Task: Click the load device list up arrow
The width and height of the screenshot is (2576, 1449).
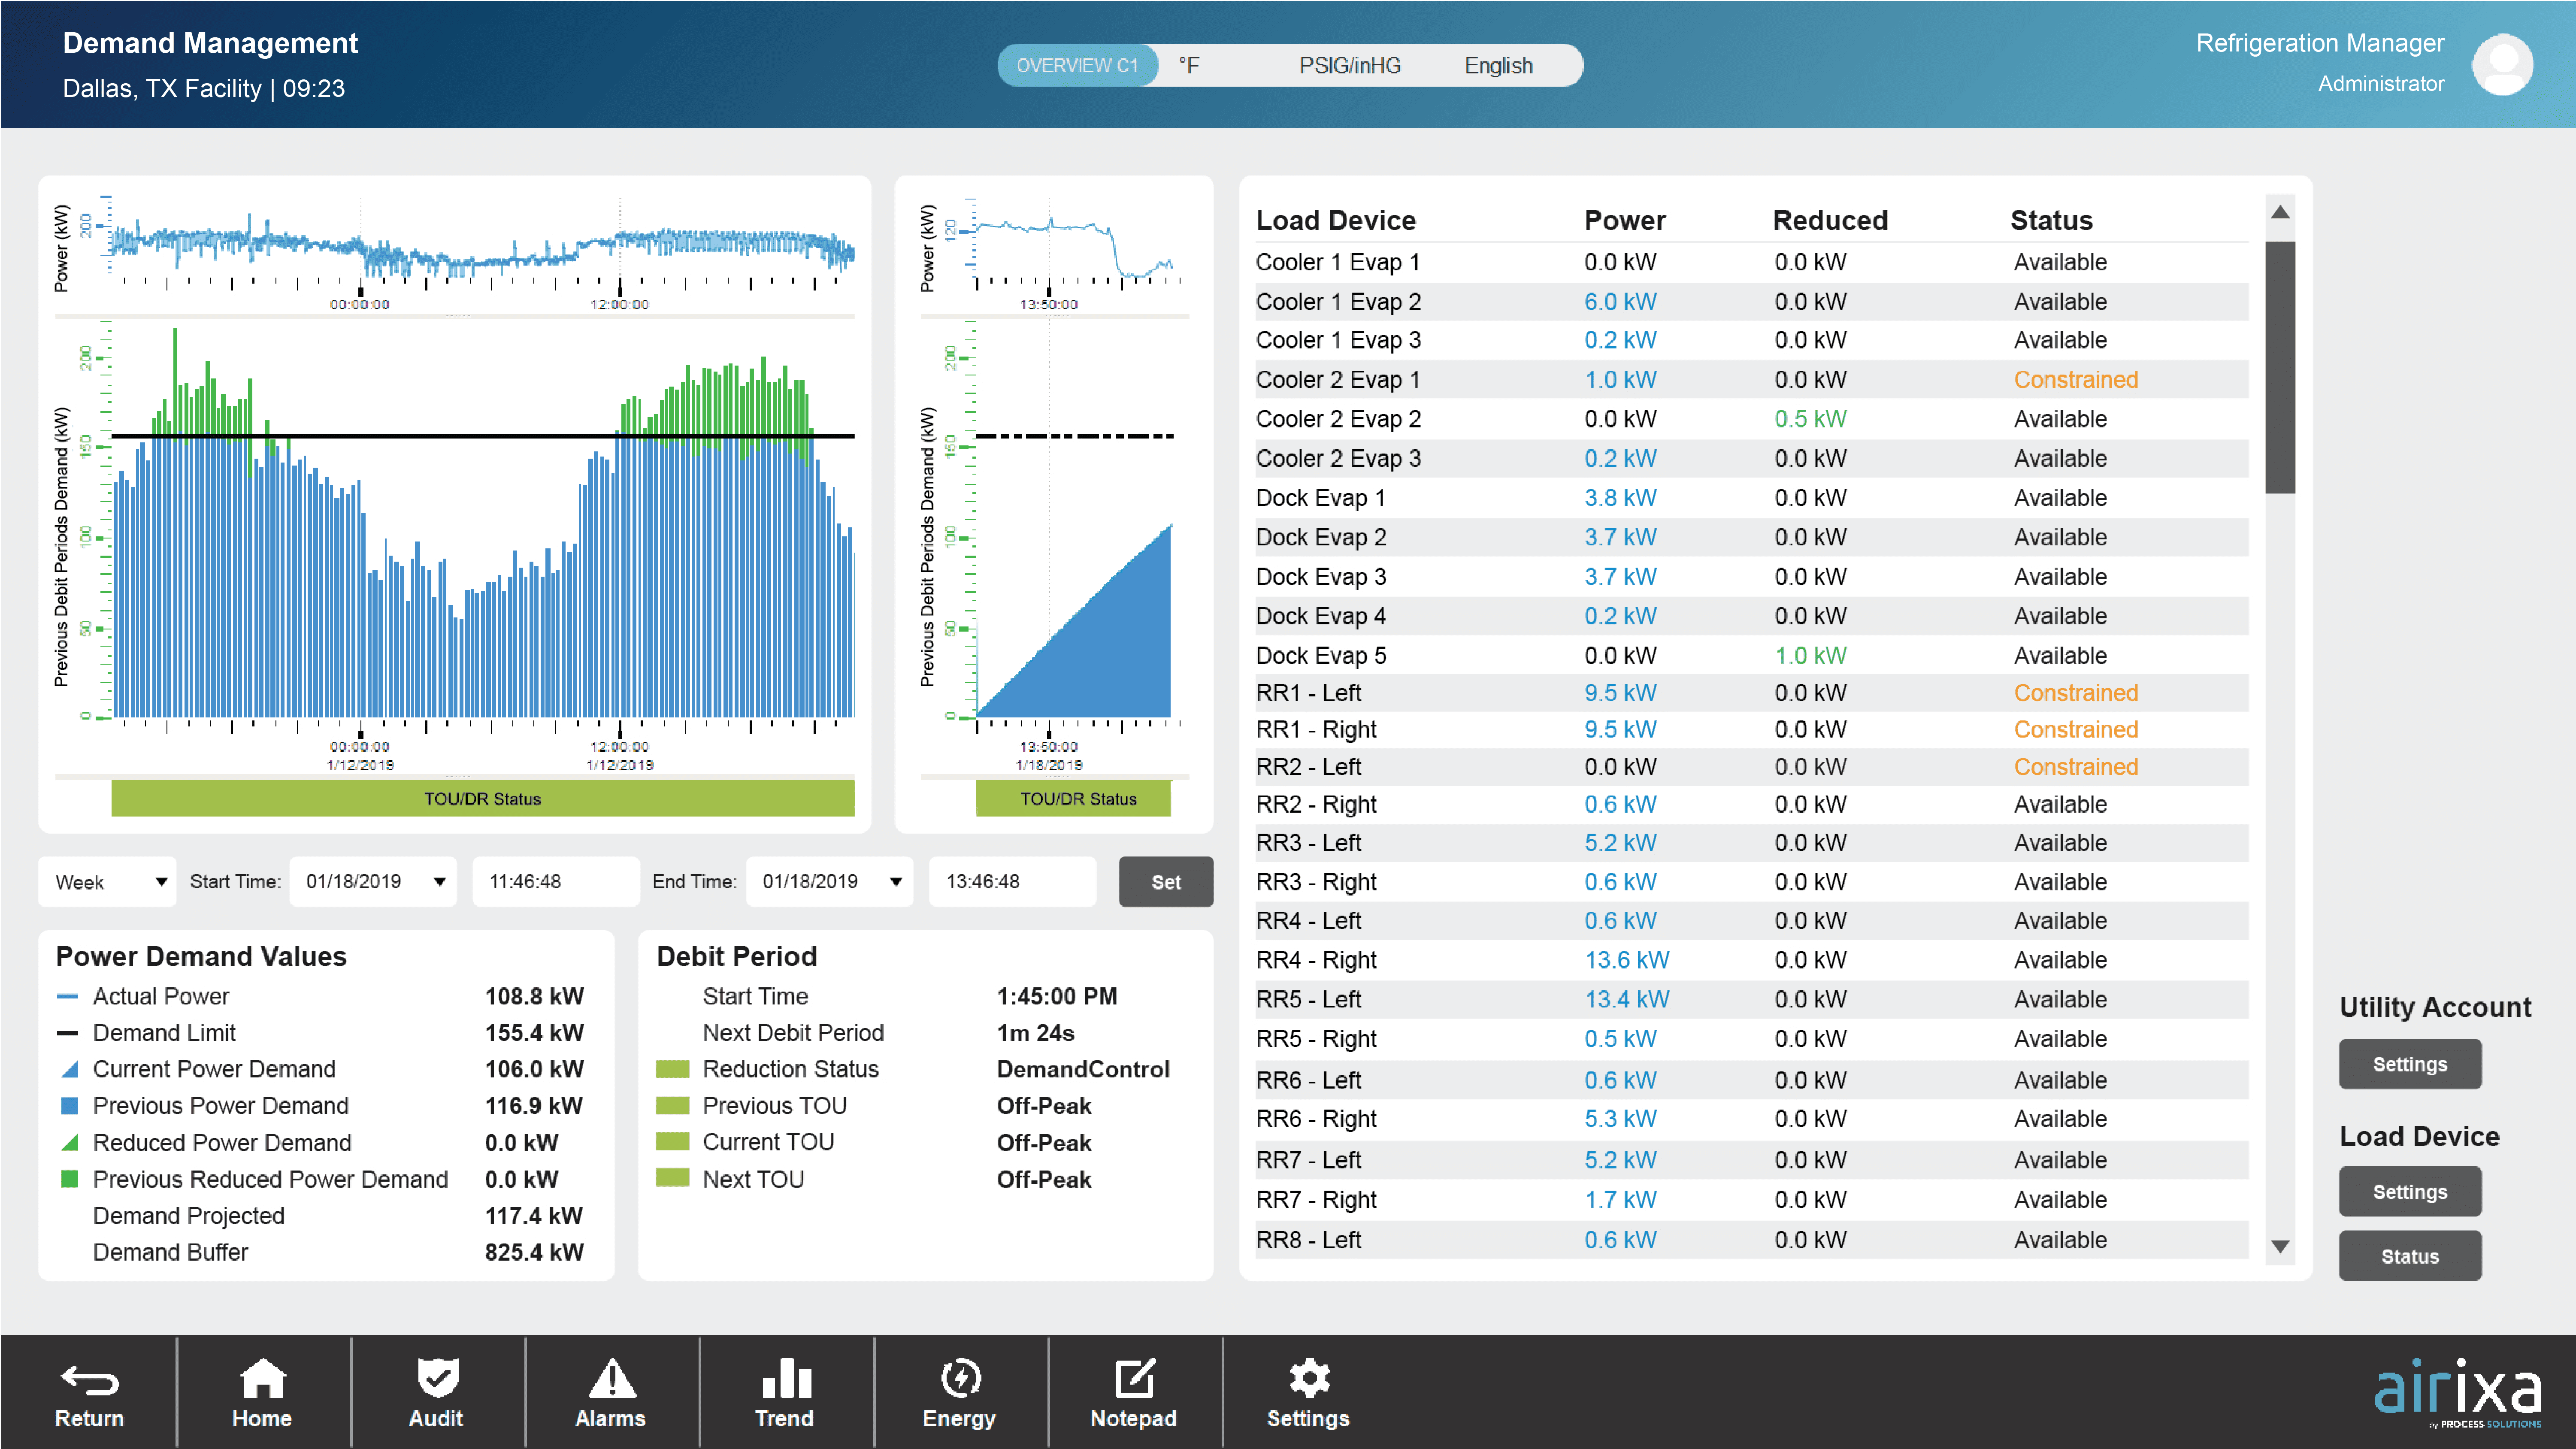Action: [x=2280, y=212]
